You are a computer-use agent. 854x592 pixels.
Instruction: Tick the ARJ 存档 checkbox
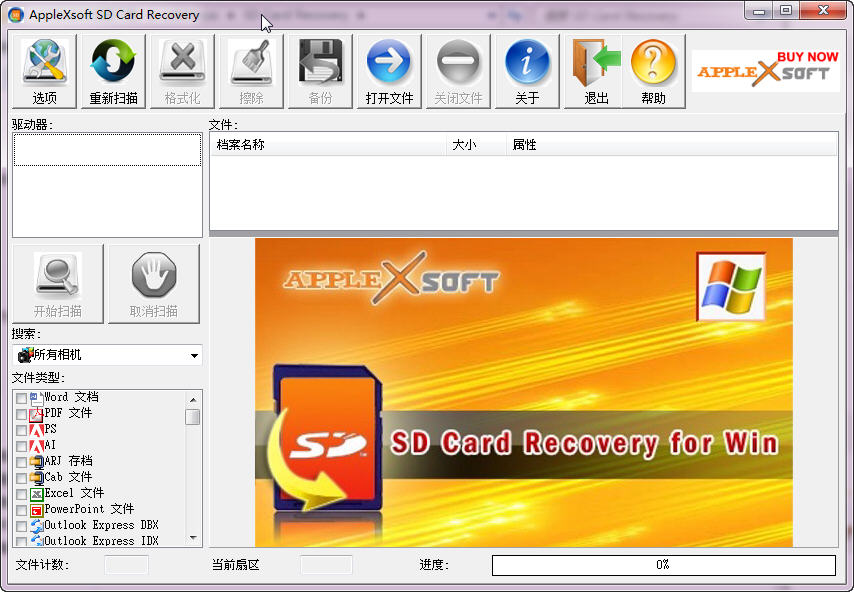tap(21, 462)
